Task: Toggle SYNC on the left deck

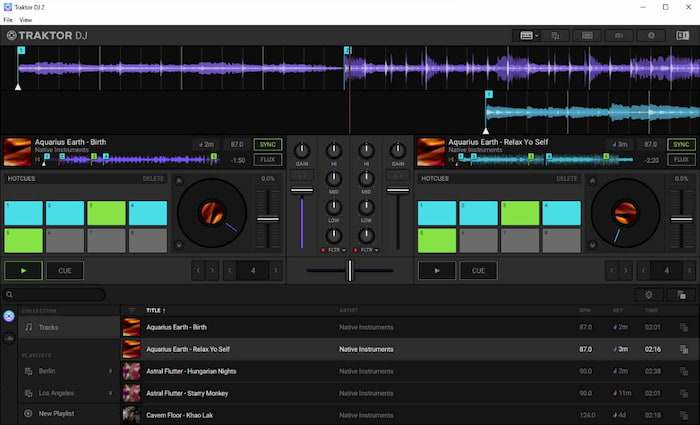Action: pos(268,144)
